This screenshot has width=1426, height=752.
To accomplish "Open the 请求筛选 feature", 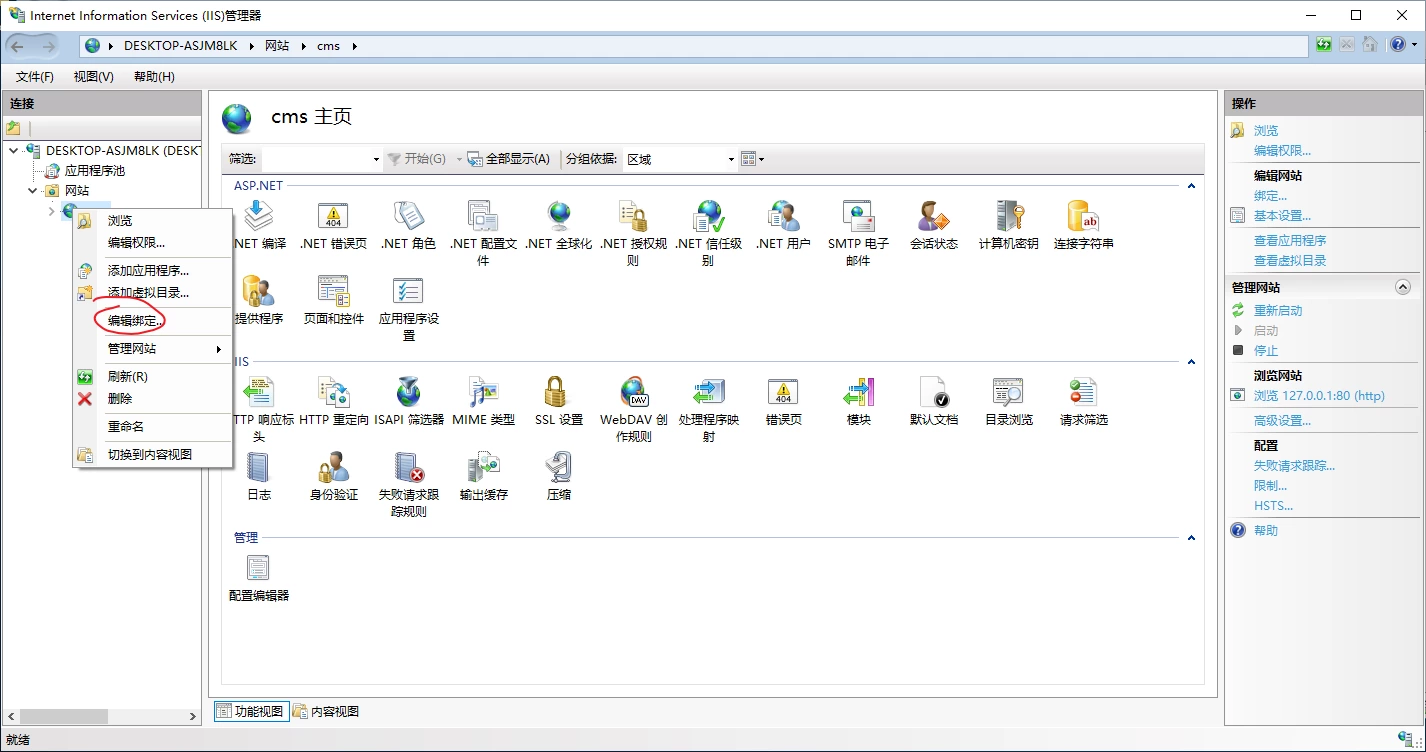I will coord(1083,401).
